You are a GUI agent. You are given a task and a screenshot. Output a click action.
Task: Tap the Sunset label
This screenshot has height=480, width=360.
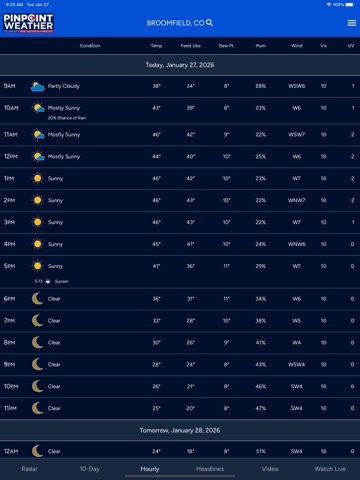(61, 281)
